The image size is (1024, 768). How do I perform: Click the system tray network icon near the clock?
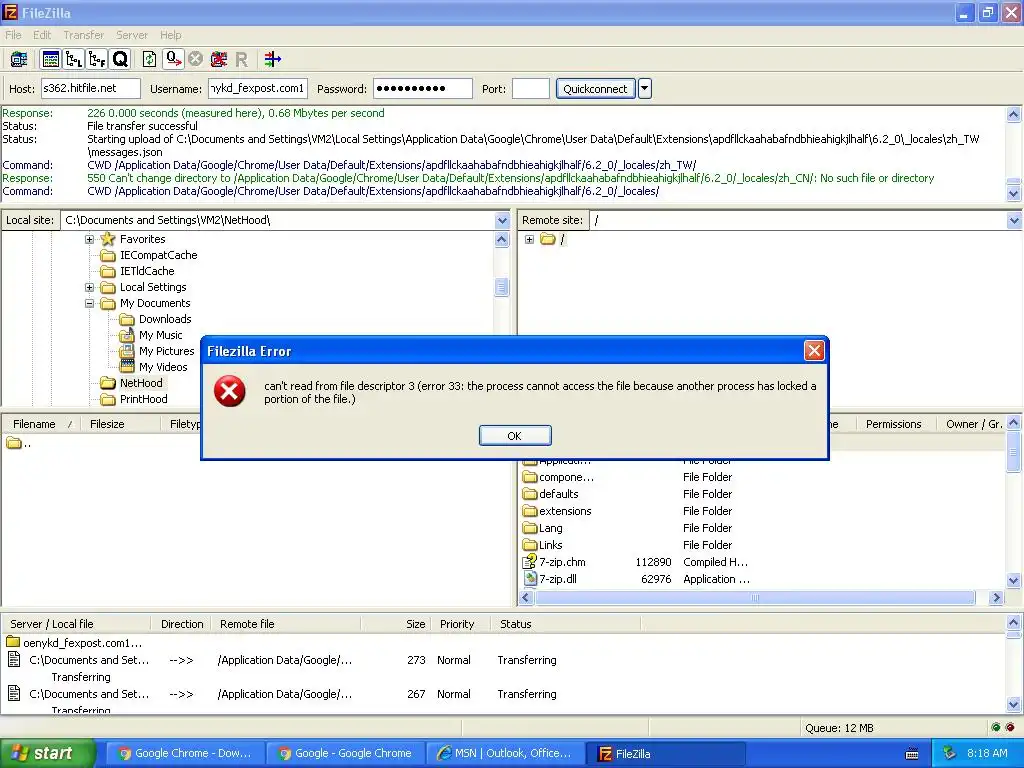pyautogui.click(x=949, y=753)
